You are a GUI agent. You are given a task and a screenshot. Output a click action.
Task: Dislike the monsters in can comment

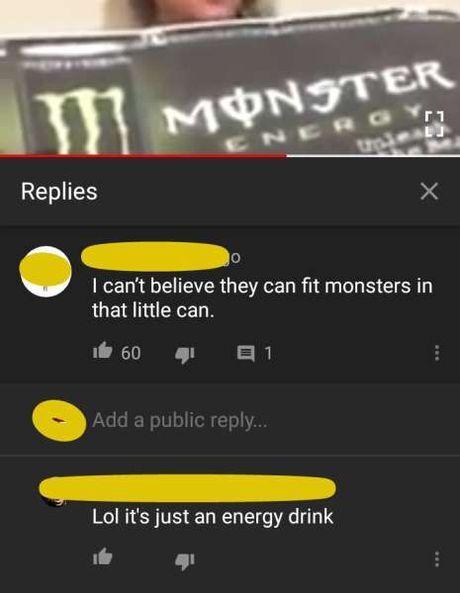[185, 355]
